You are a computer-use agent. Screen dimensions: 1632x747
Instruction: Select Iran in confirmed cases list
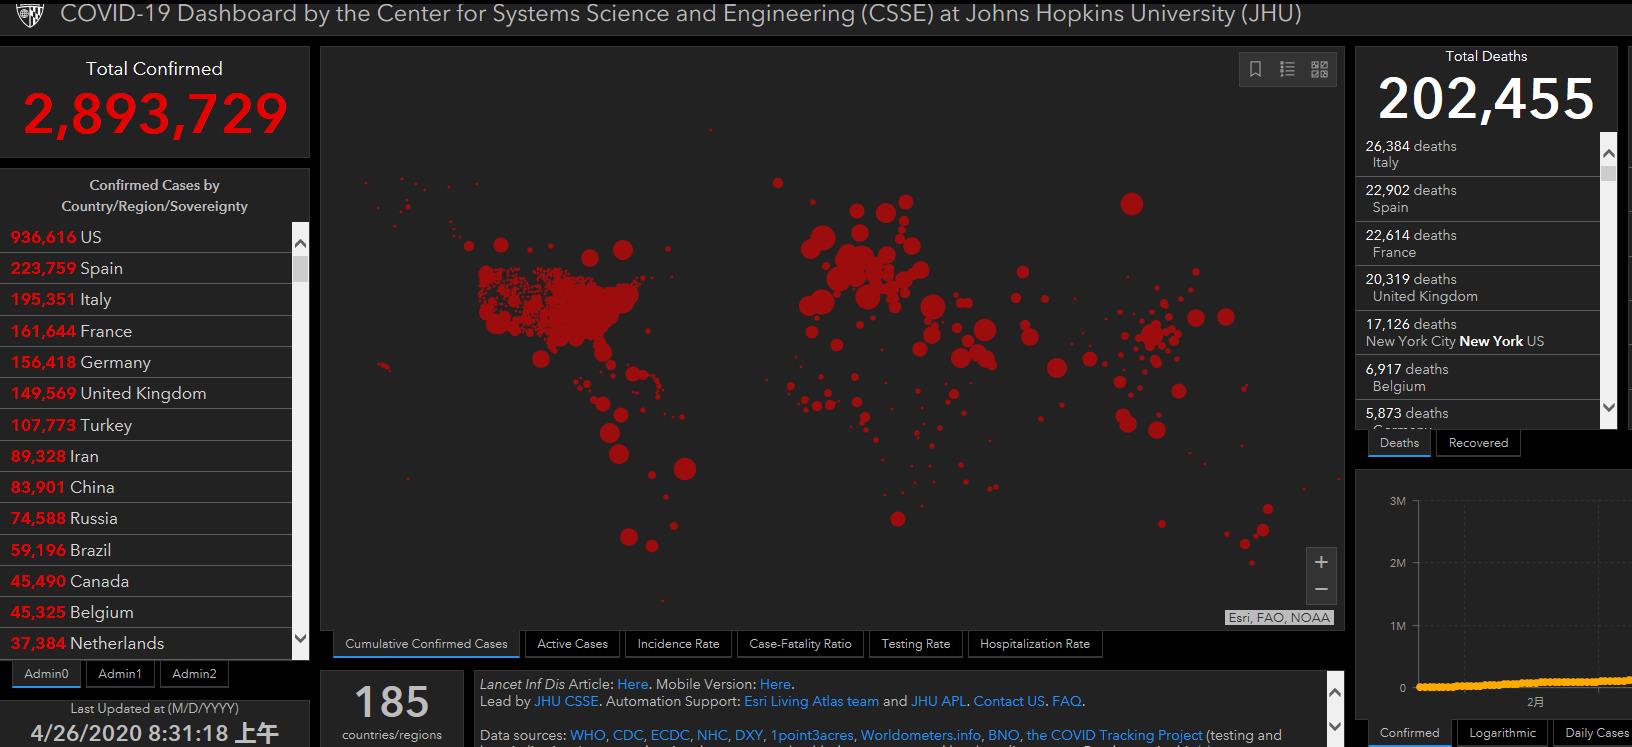click(146, 456)
